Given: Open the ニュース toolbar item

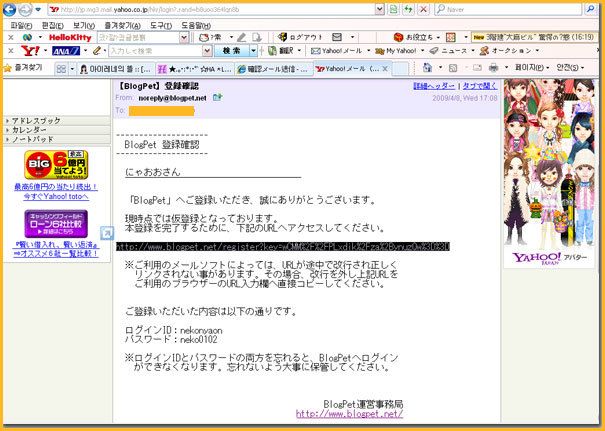Looking at the screenshot, I should coord(448,51).
